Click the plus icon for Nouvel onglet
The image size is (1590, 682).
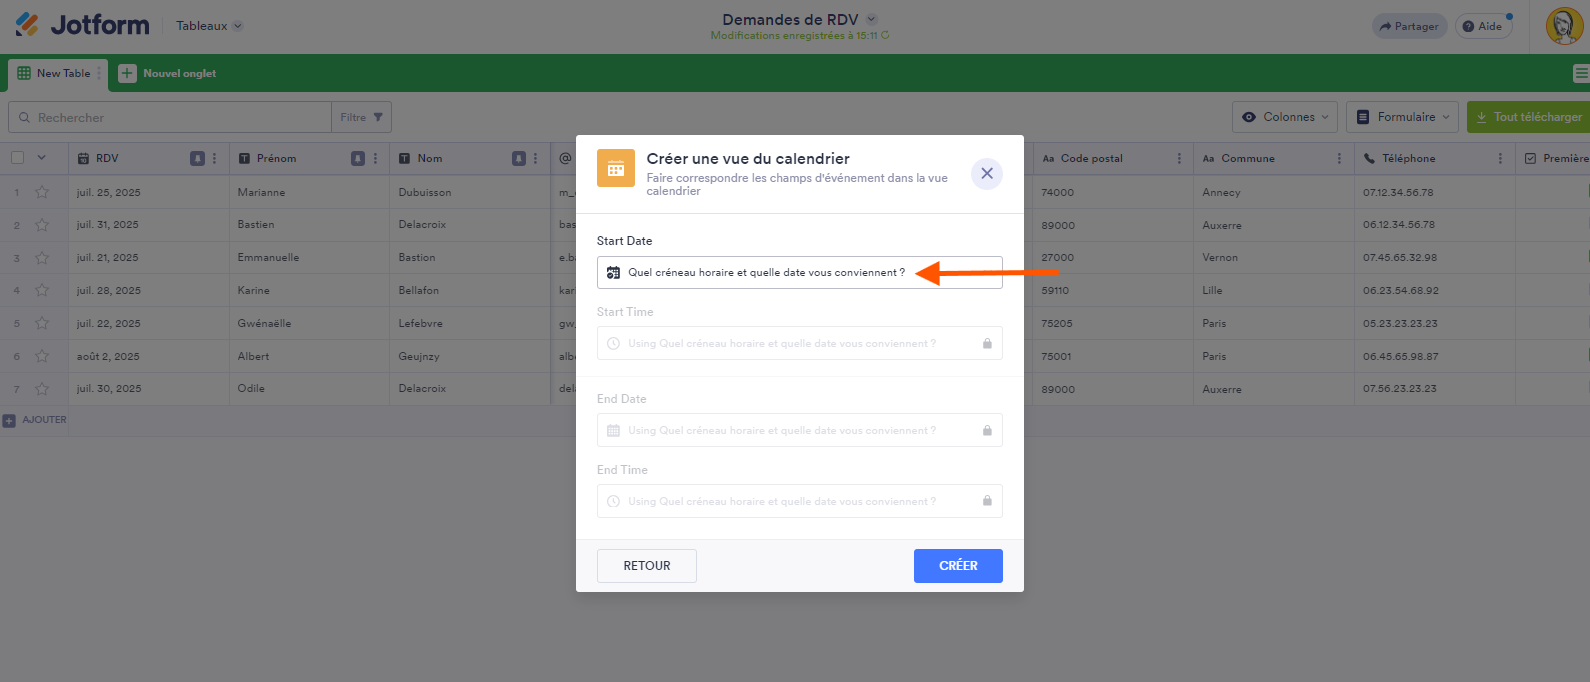(127, 73)
